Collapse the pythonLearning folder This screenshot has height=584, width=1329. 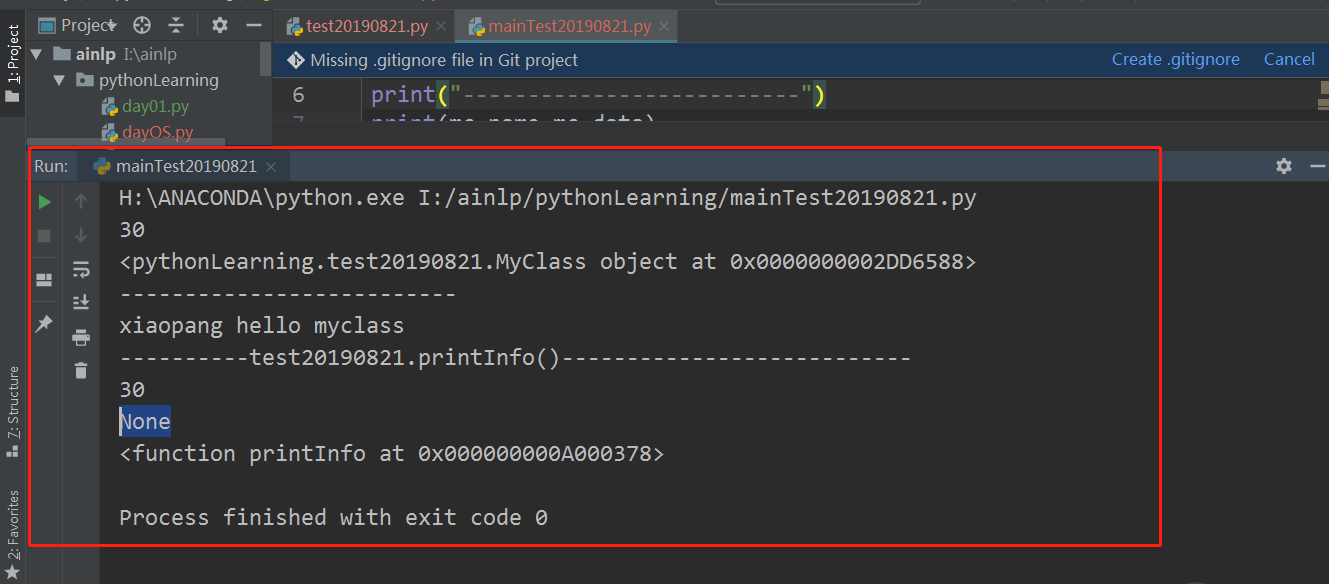pyautogui.click(x=59, y=80)
